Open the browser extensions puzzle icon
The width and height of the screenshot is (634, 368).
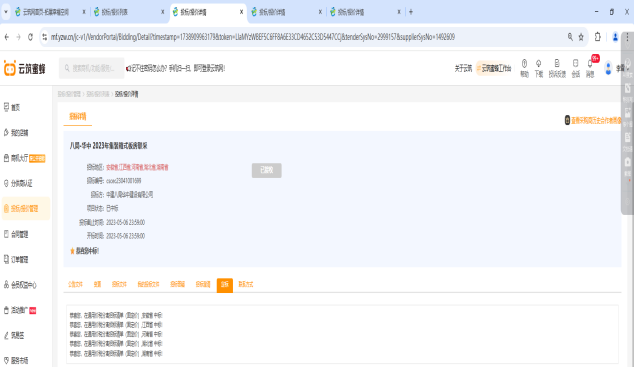[x=598, y=37]
